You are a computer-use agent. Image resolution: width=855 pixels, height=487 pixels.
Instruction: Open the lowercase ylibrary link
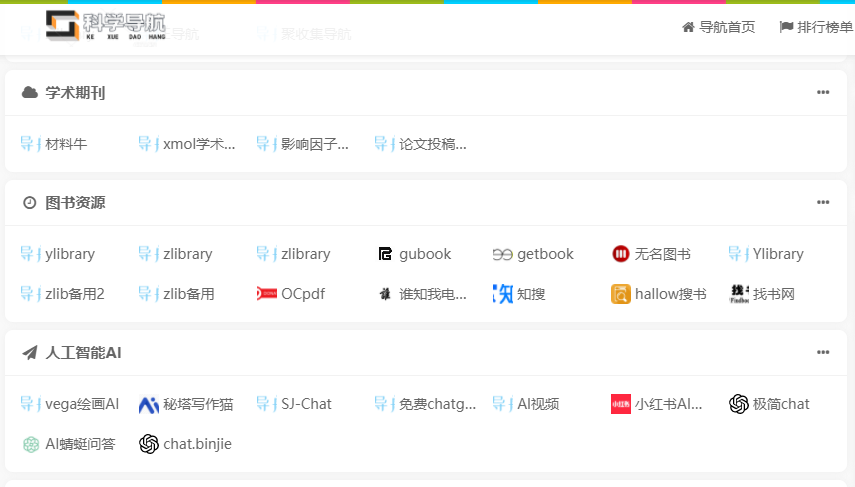[70, 254]
